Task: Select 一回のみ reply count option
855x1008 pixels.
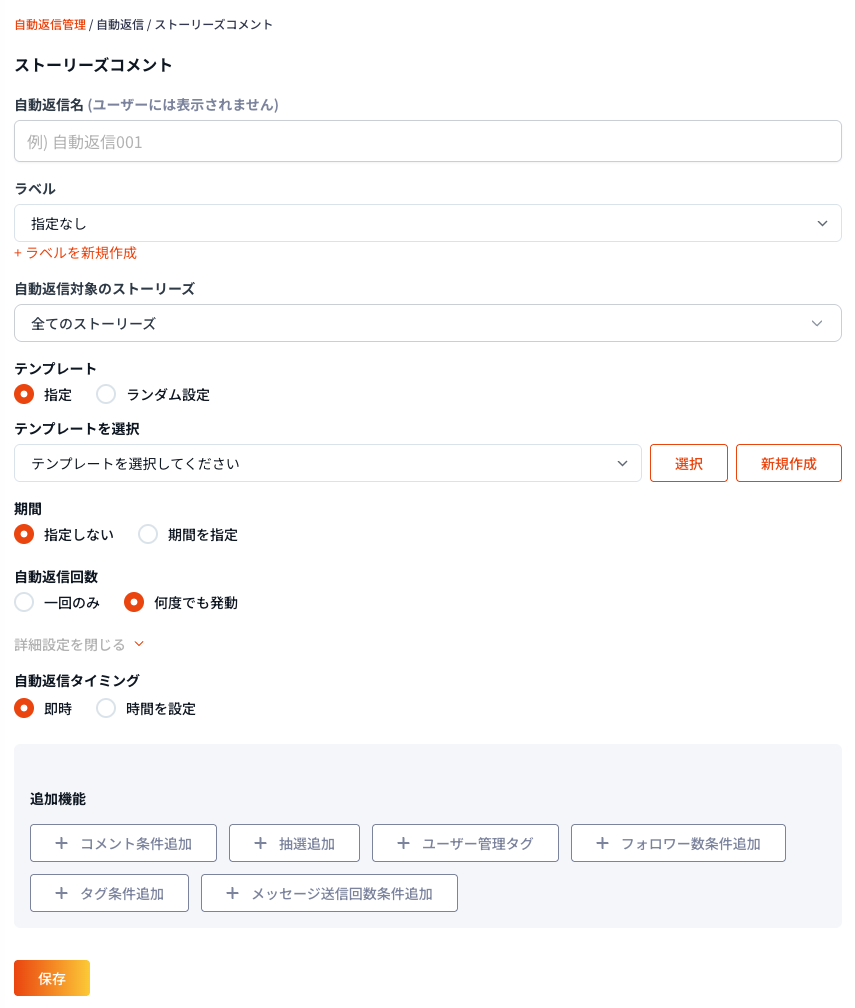Action: tap(24, 602)
